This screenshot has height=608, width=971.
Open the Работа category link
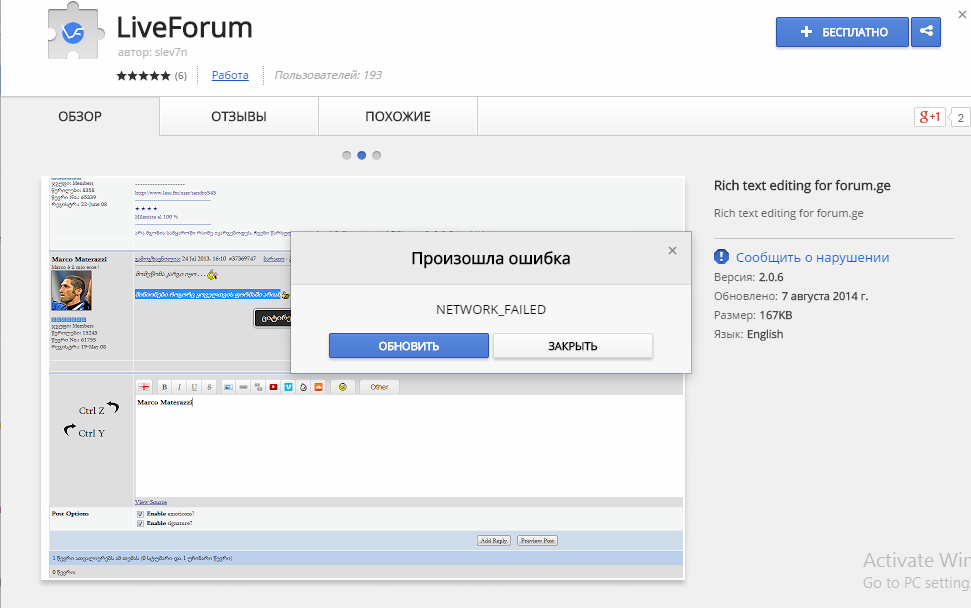[230, 75]
